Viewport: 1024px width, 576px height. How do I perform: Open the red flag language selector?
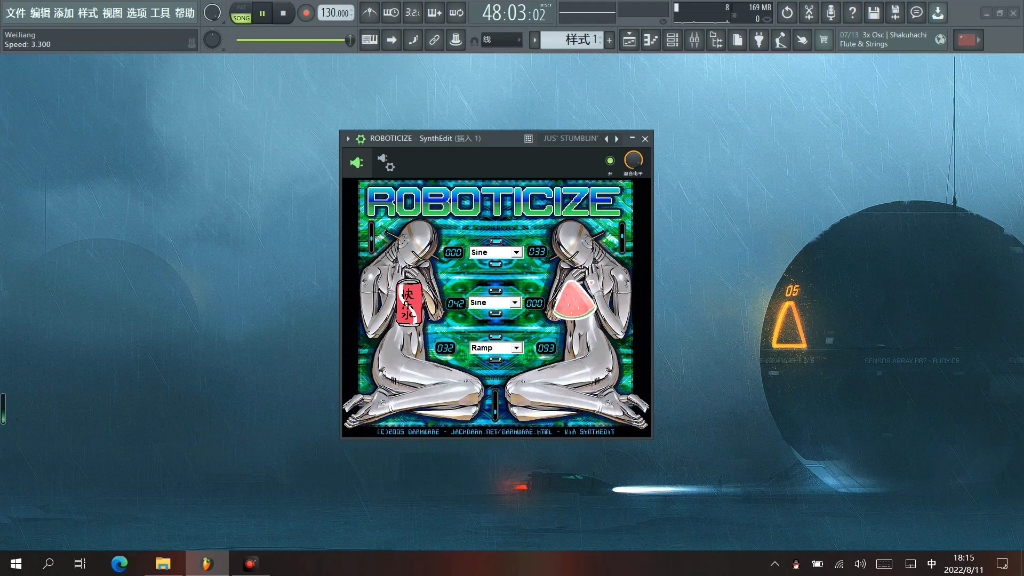click(968, 40)
